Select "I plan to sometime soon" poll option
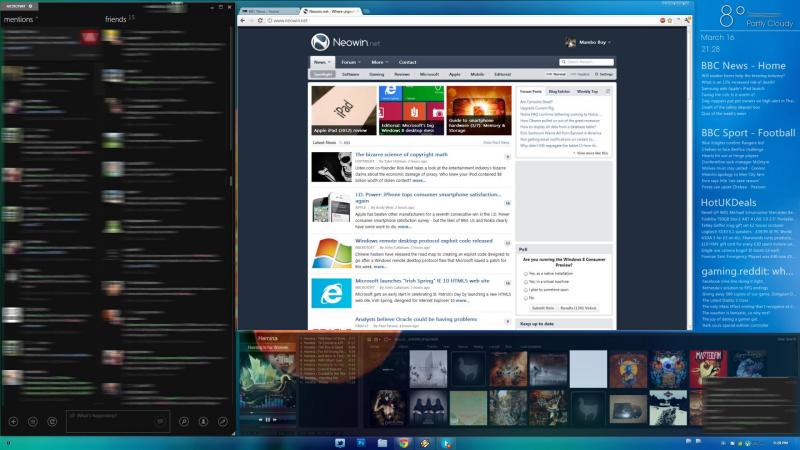800x450 pixels. [526, 290]
